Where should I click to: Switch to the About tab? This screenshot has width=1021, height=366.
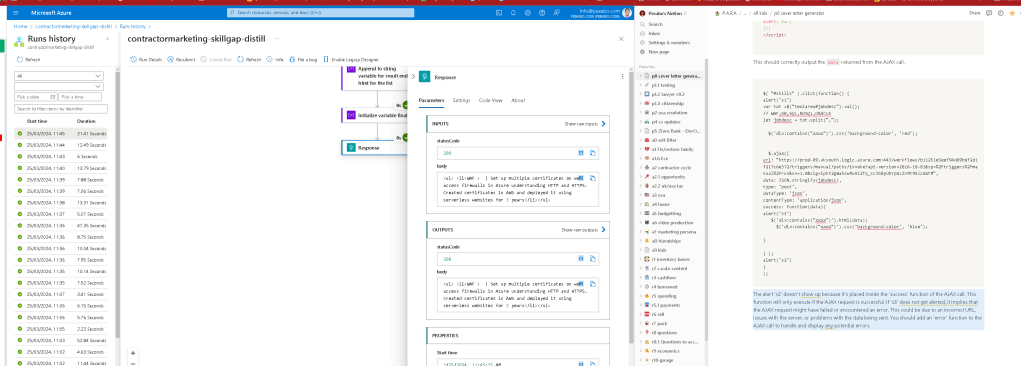click(x=518, y=100)
